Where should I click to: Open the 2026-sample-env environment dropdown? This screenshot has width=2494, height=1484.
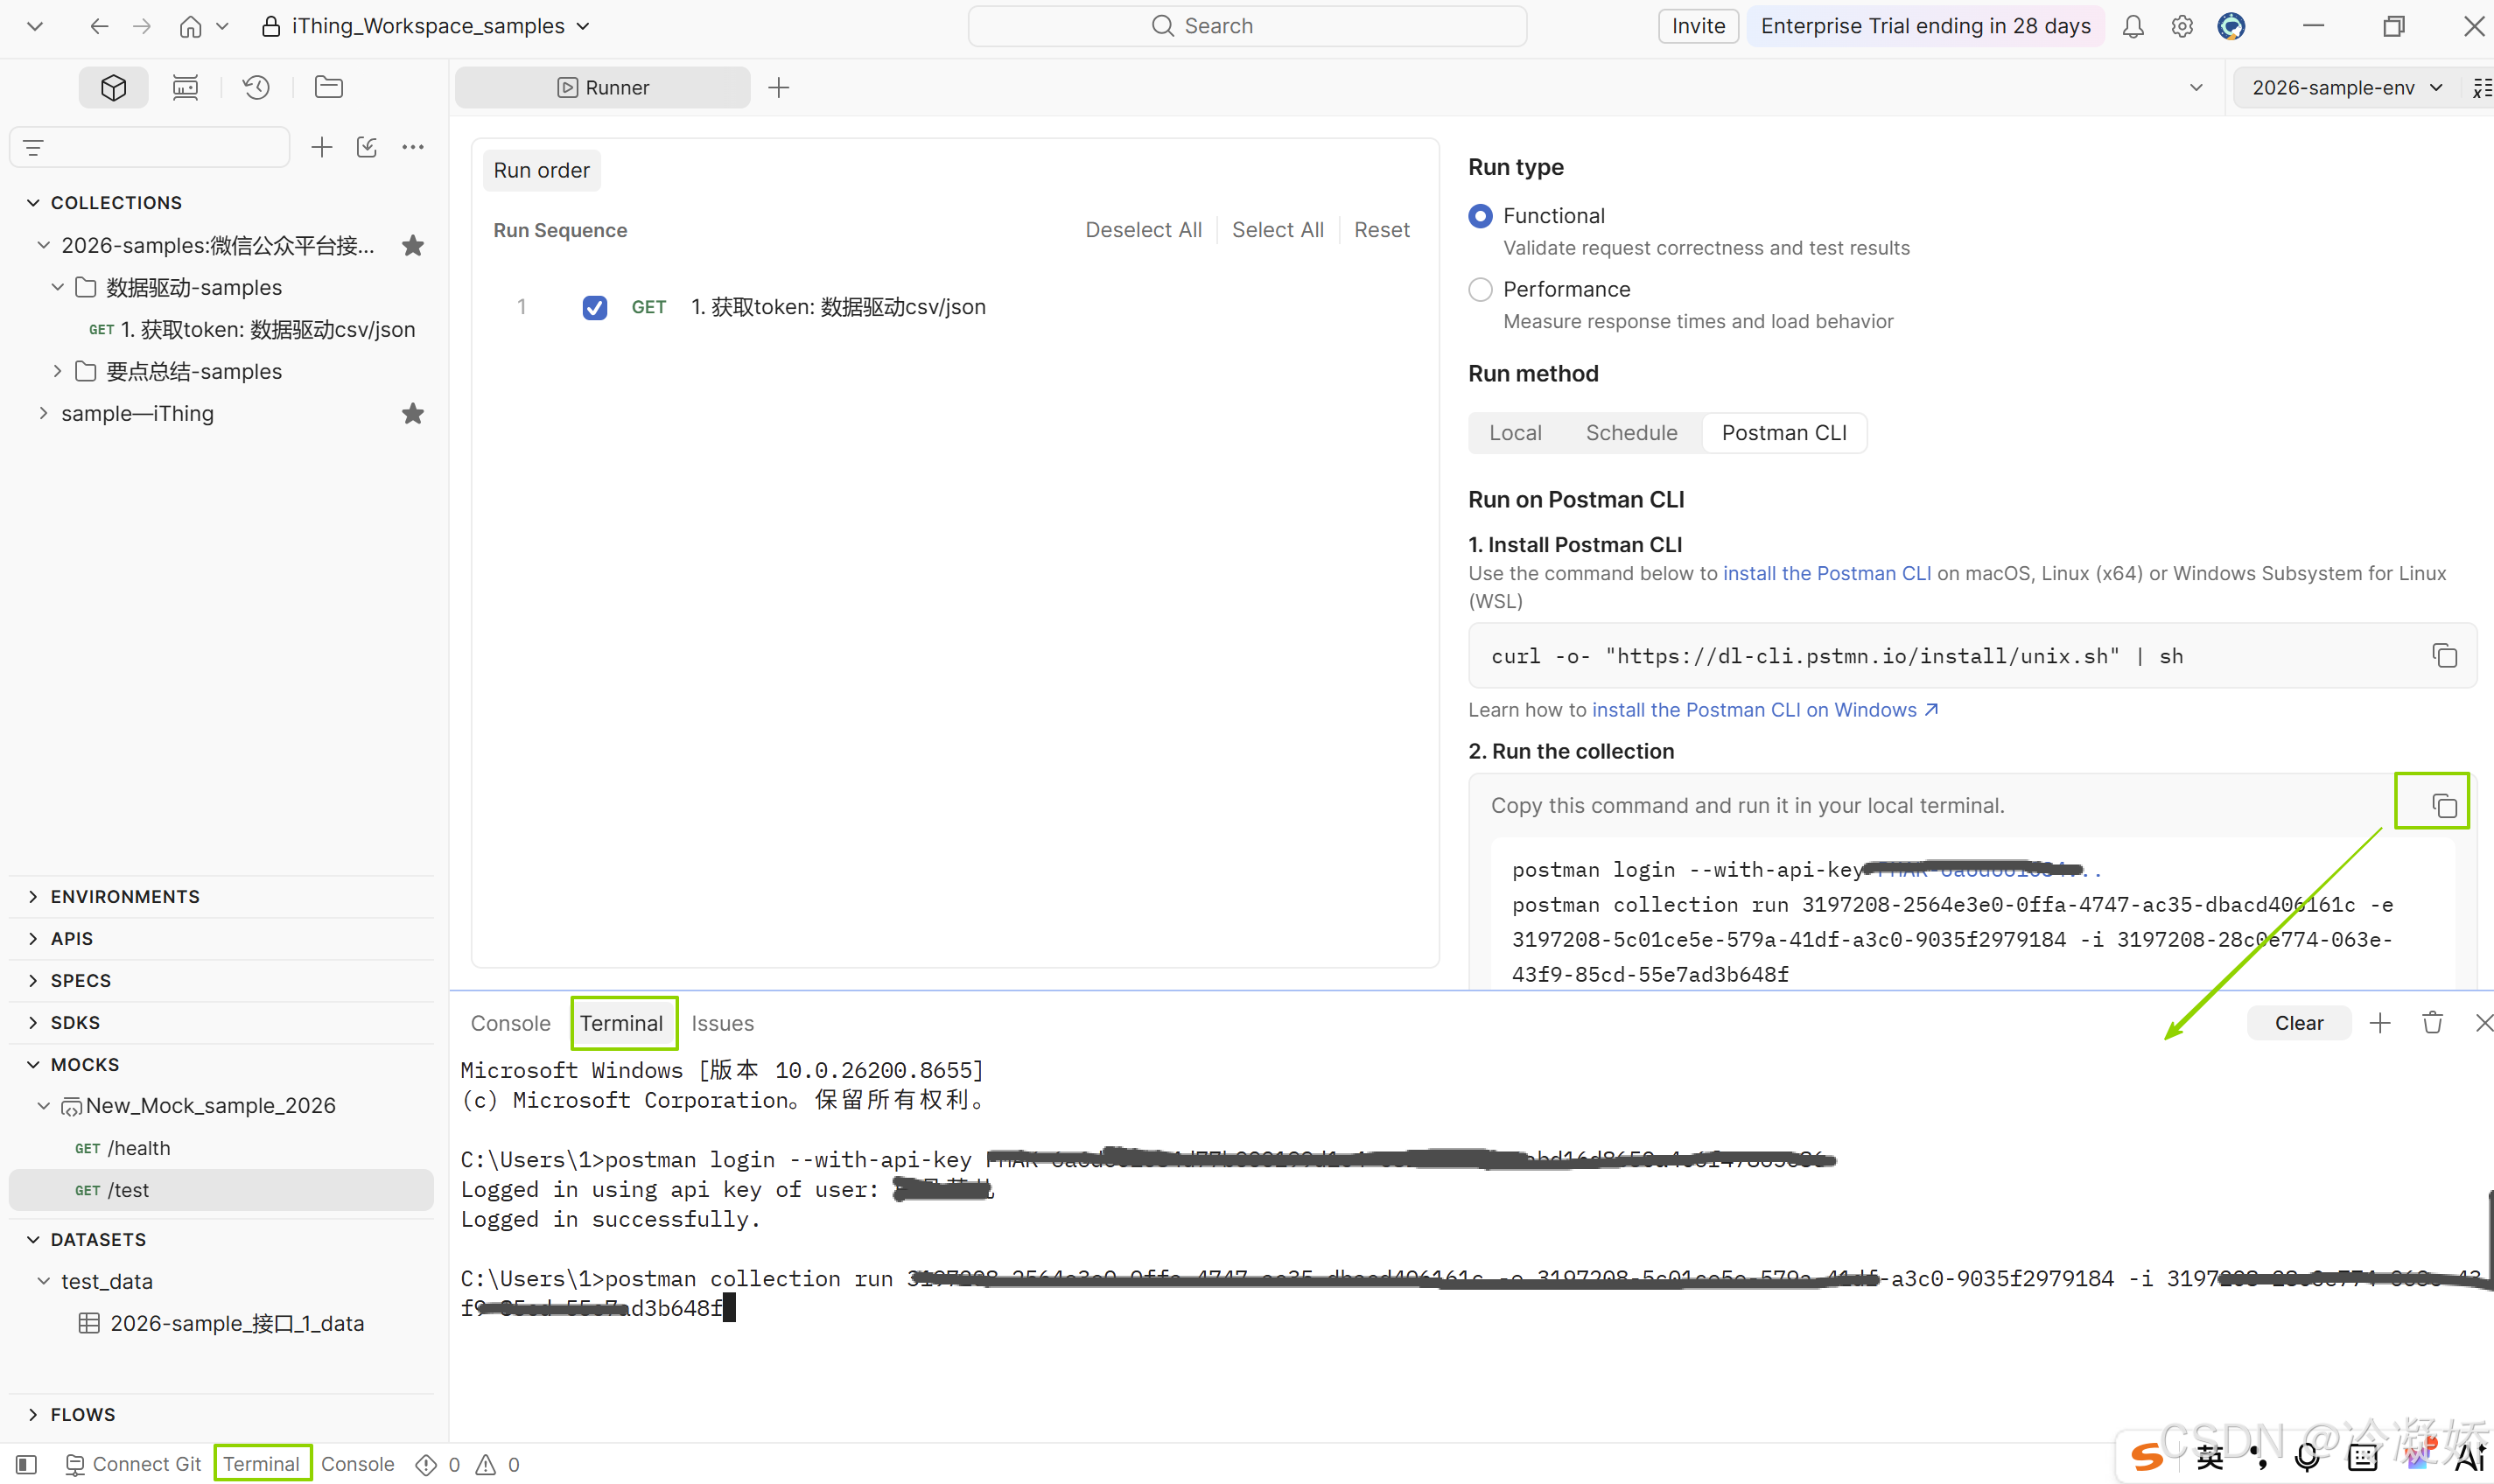point(2346,88)
